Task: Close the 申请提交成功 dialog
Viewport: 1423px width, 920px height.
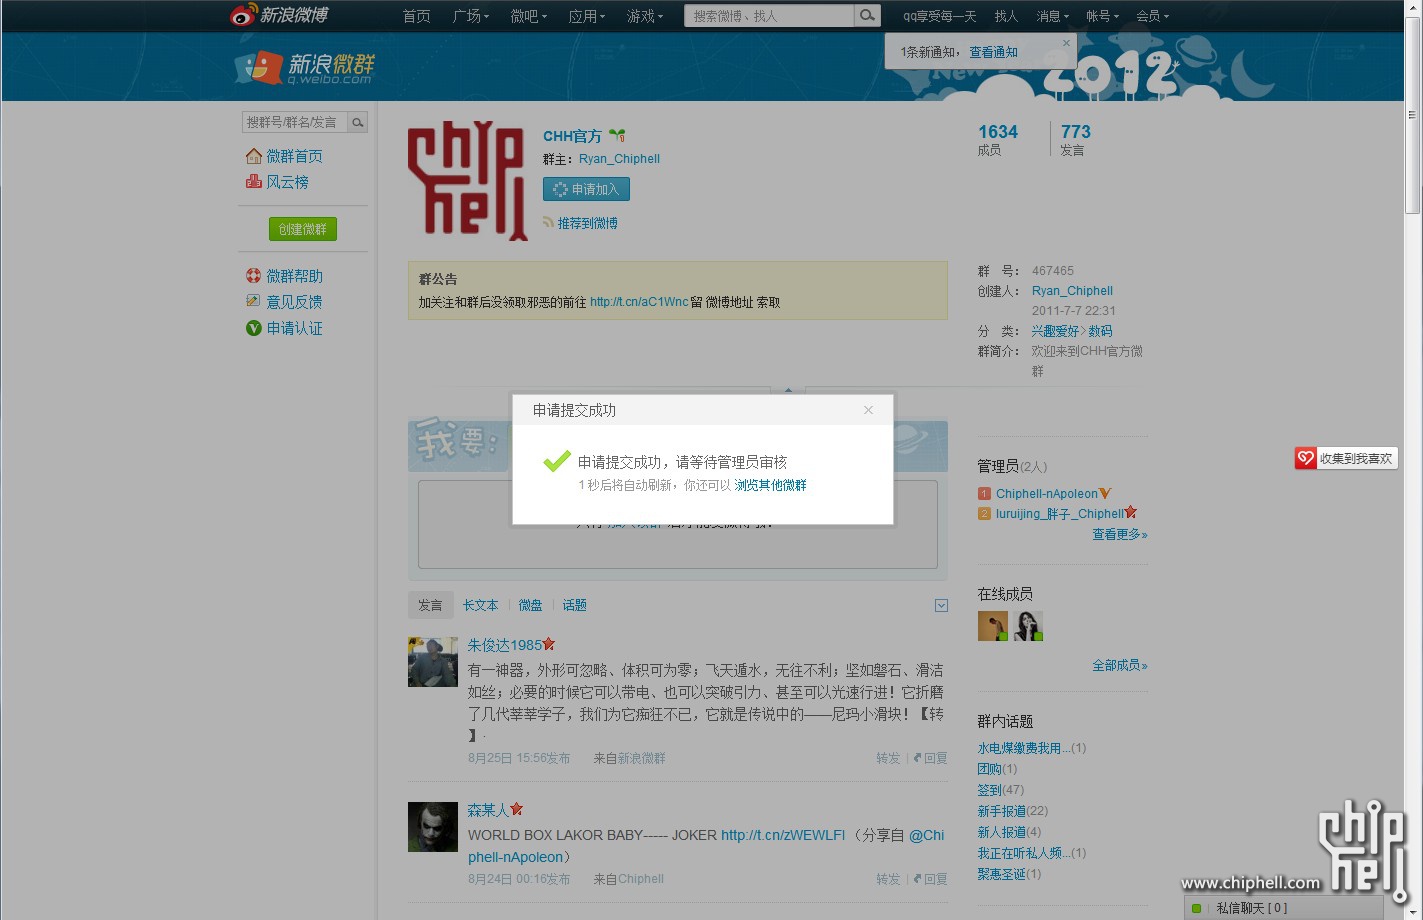Action: pos(868,410)
